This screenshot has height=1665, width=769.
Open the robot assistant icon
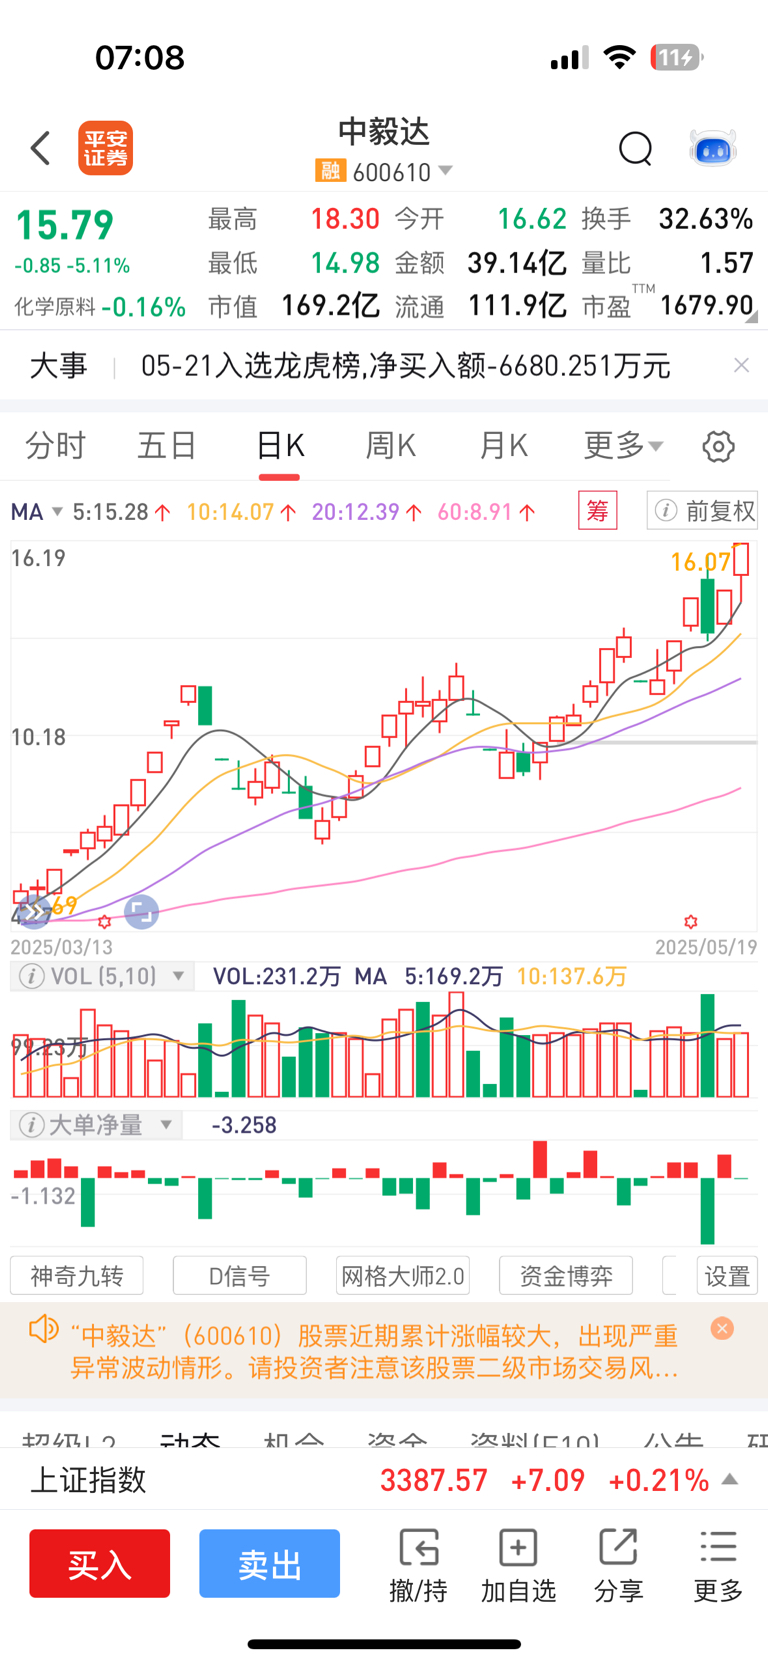pos(713,148)
